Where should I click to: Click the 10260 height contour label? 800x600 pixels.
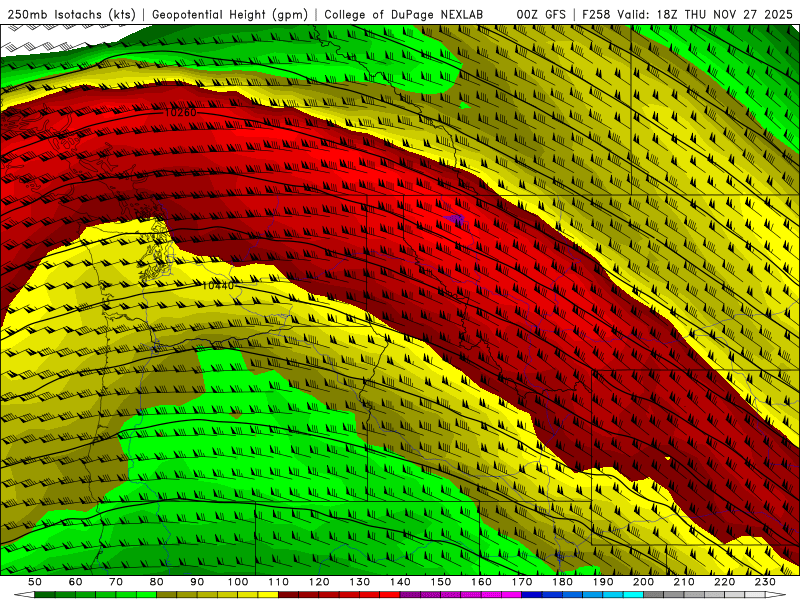coord(180,112)
